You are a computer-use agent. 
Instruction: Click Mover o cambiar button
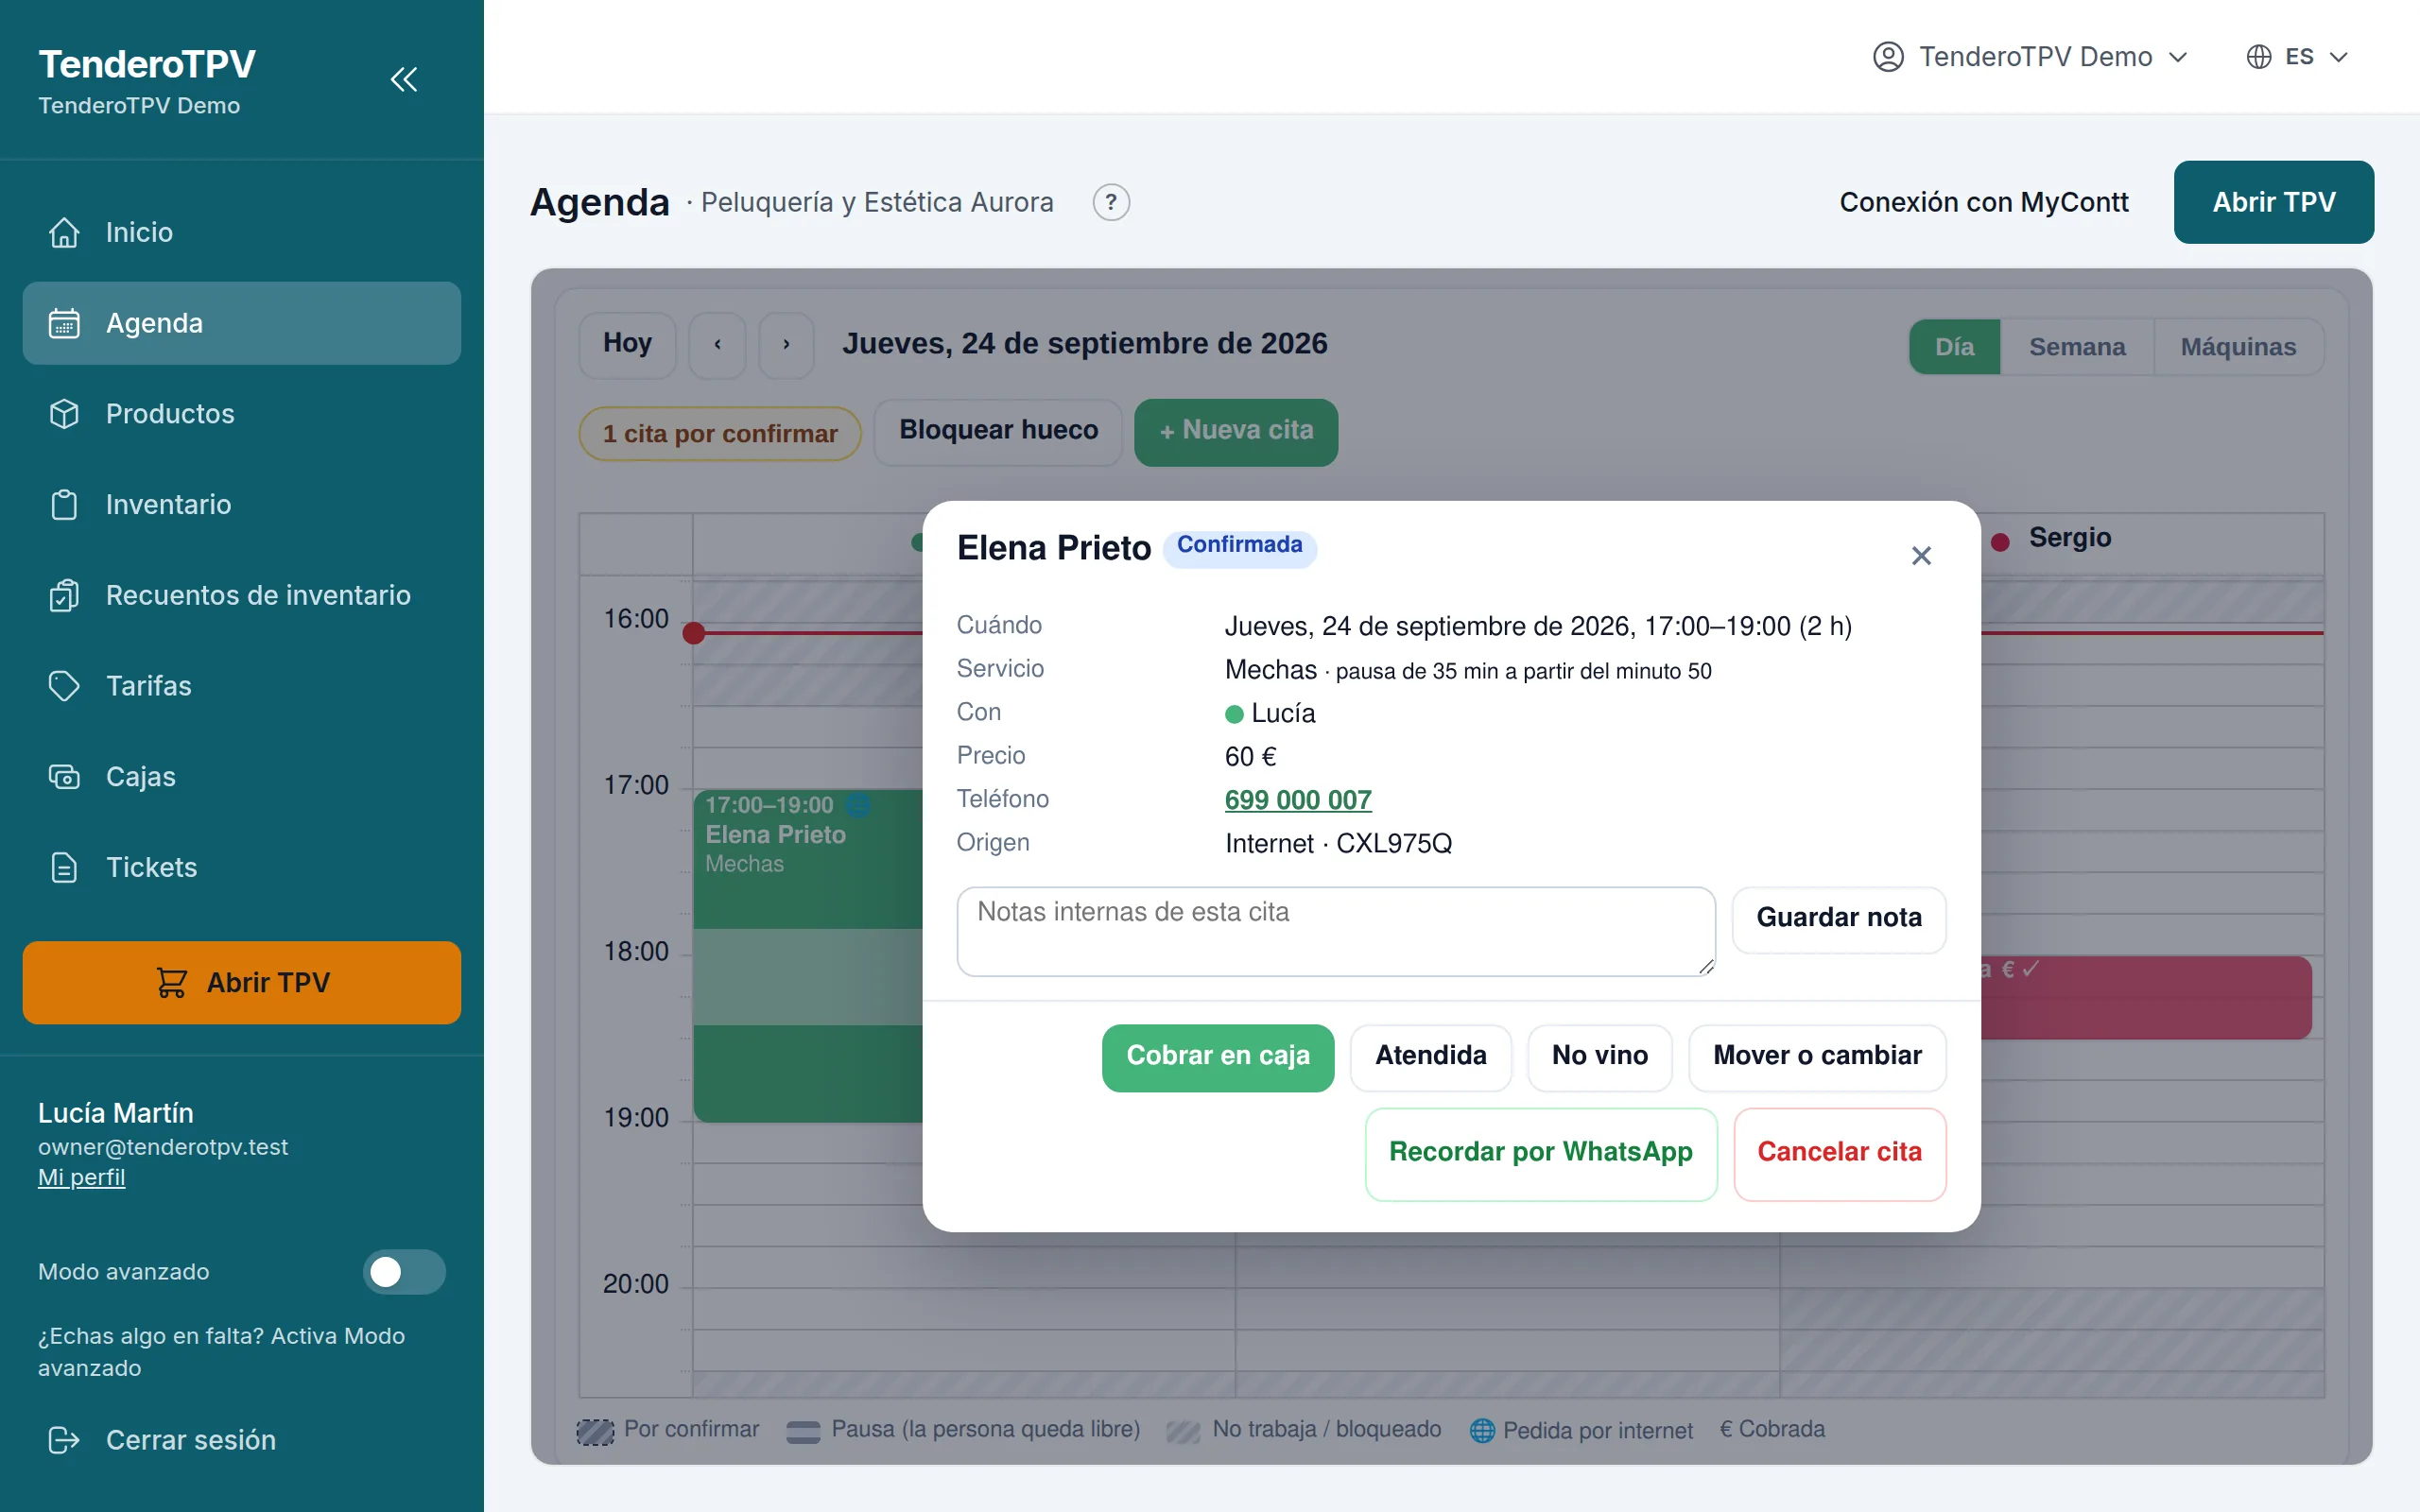coord(1816,1057)
